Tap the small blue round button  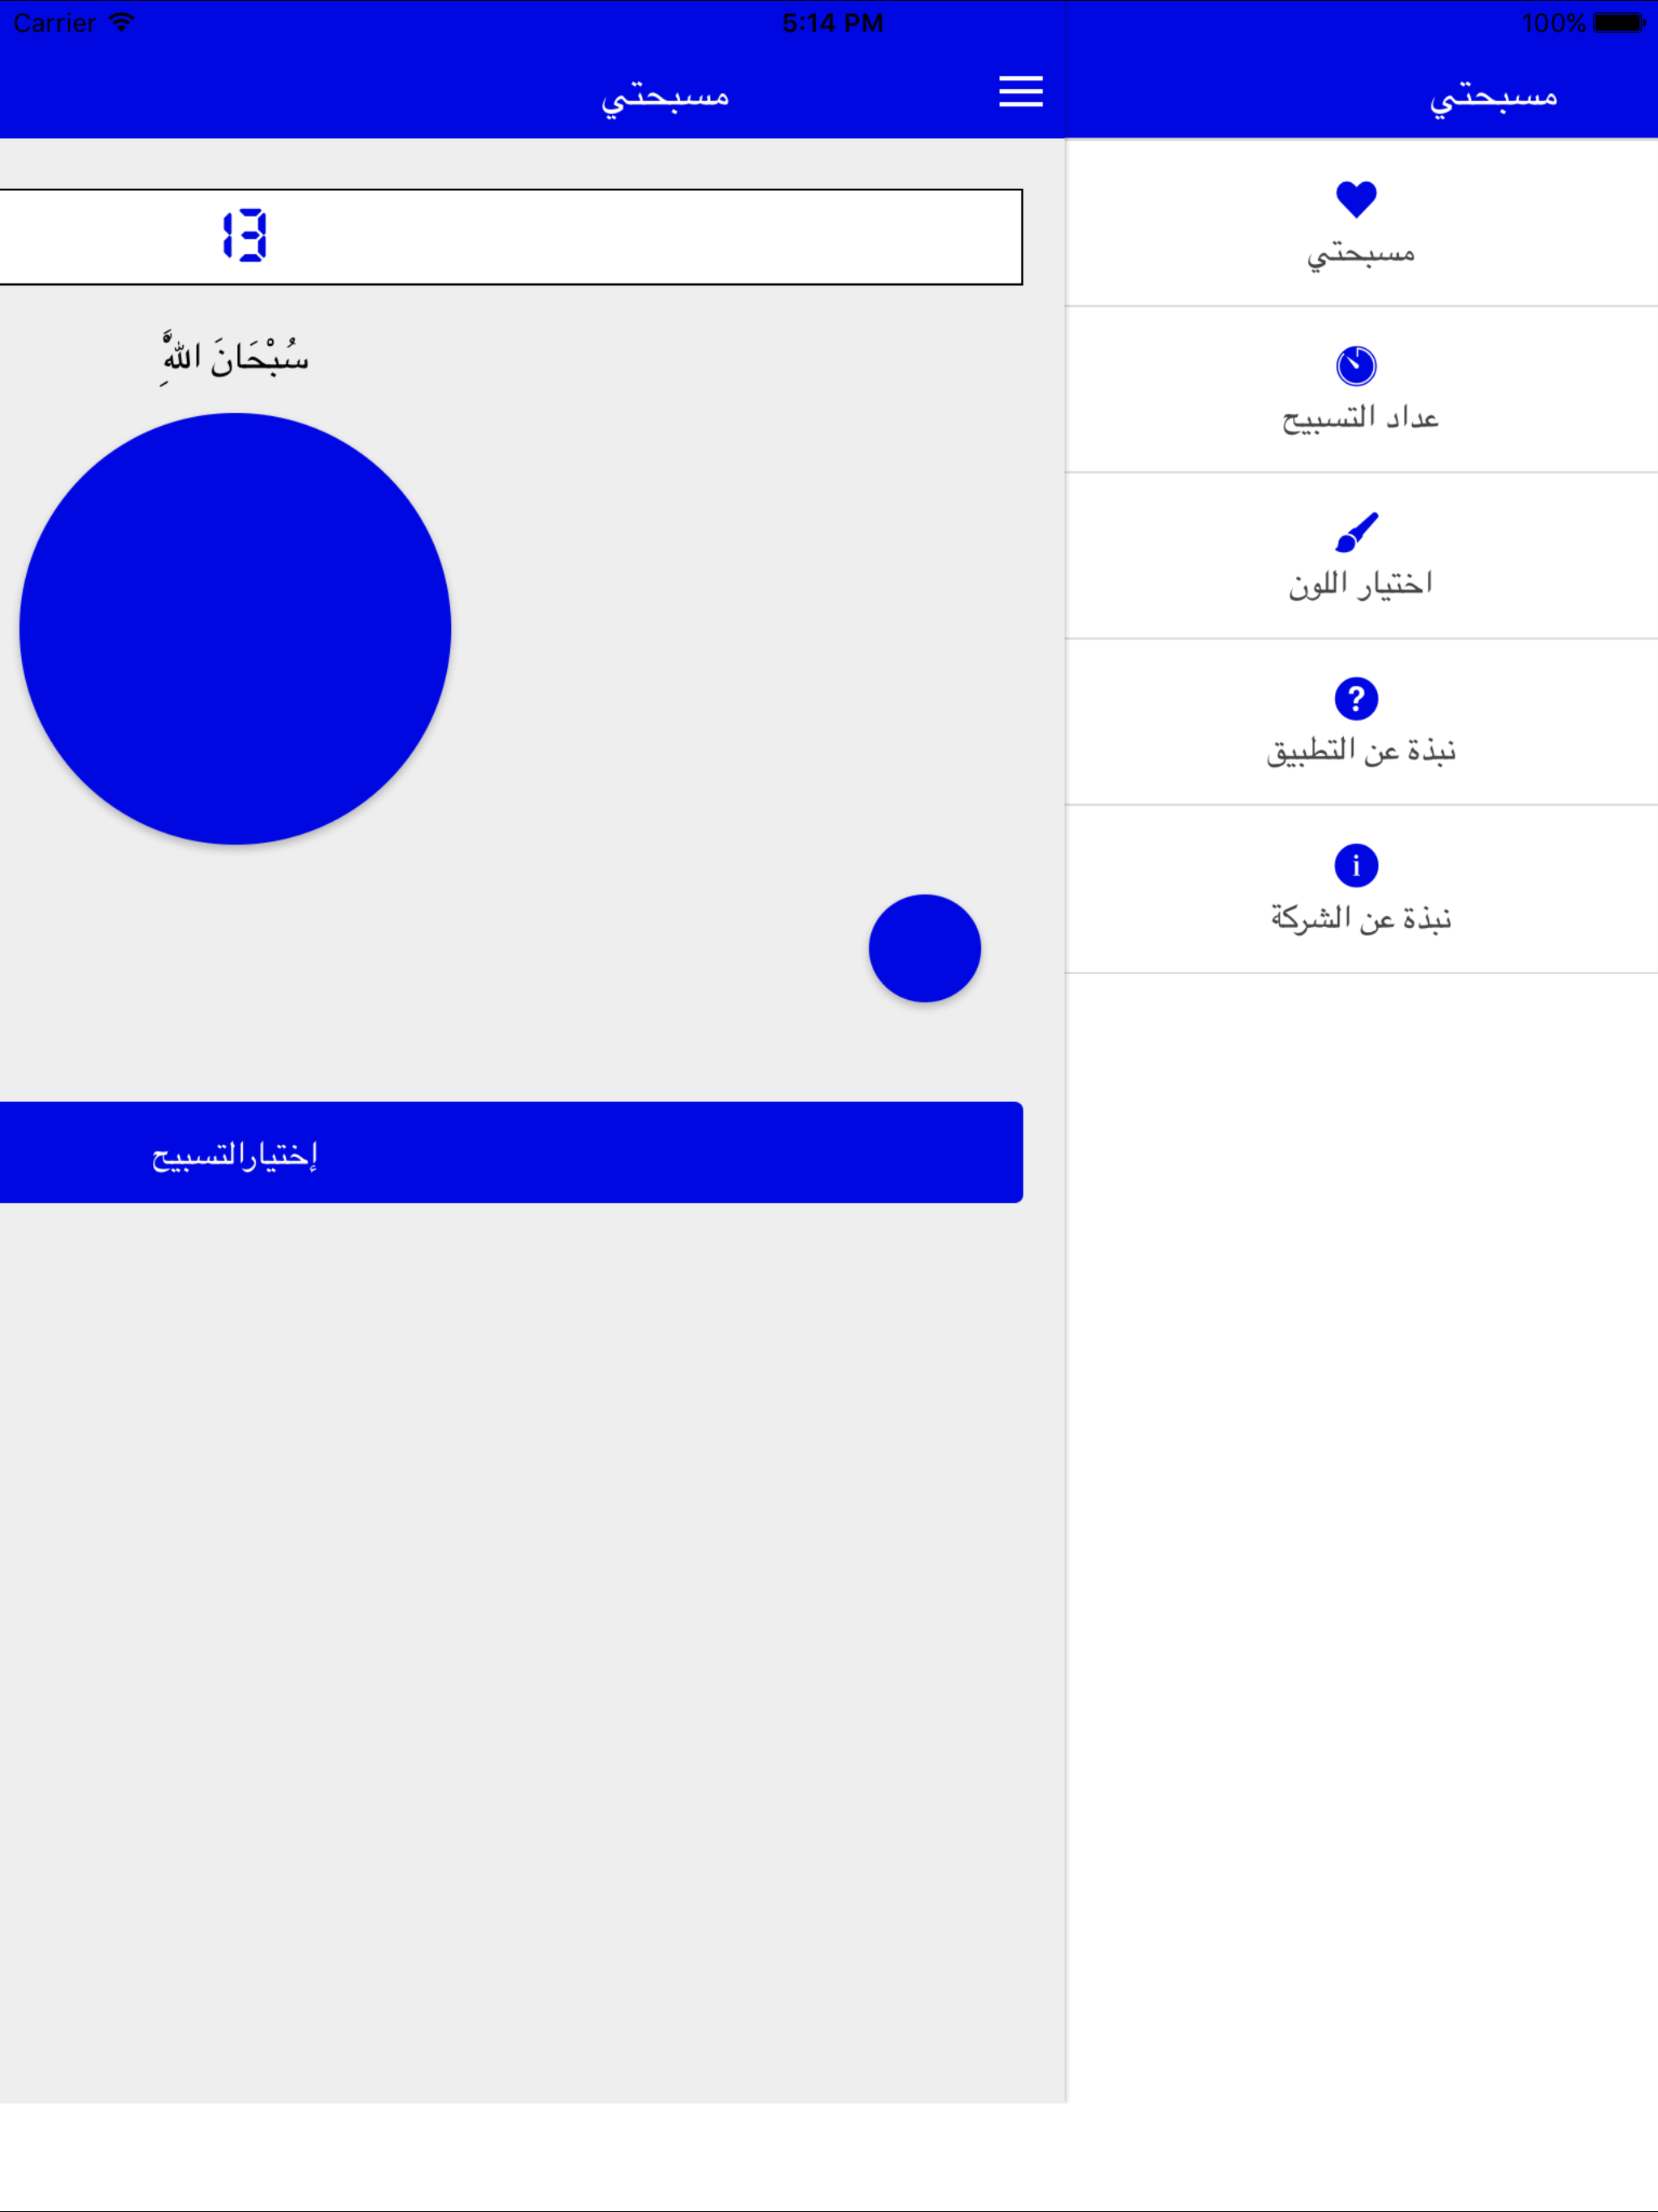925,948
